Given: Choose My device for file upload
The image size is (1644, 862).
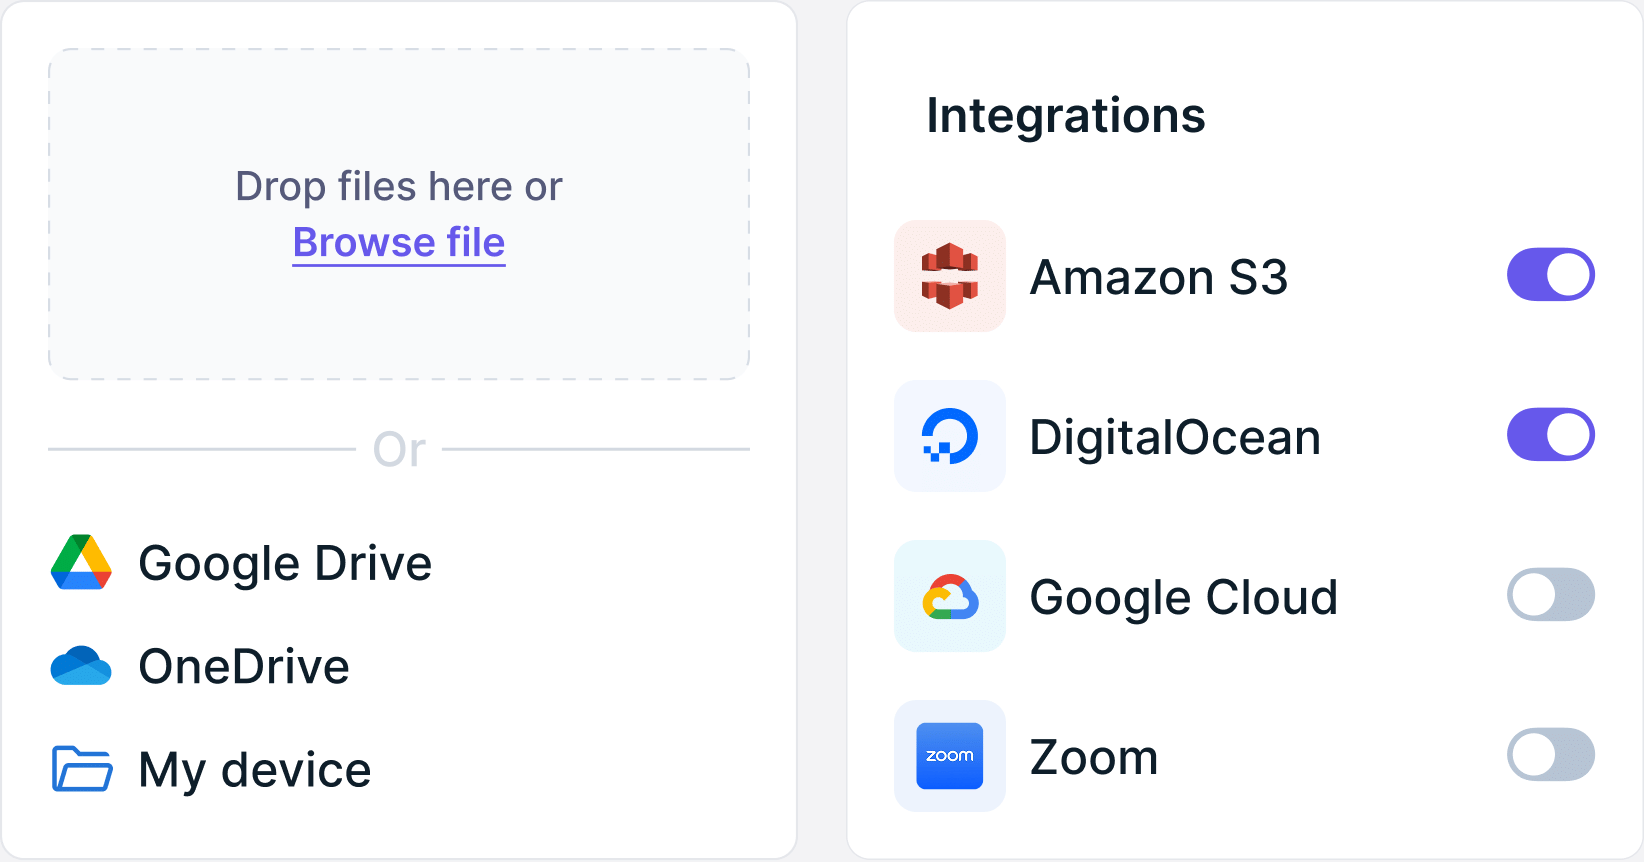Looking at the screenshot, I should coord(253,769).
